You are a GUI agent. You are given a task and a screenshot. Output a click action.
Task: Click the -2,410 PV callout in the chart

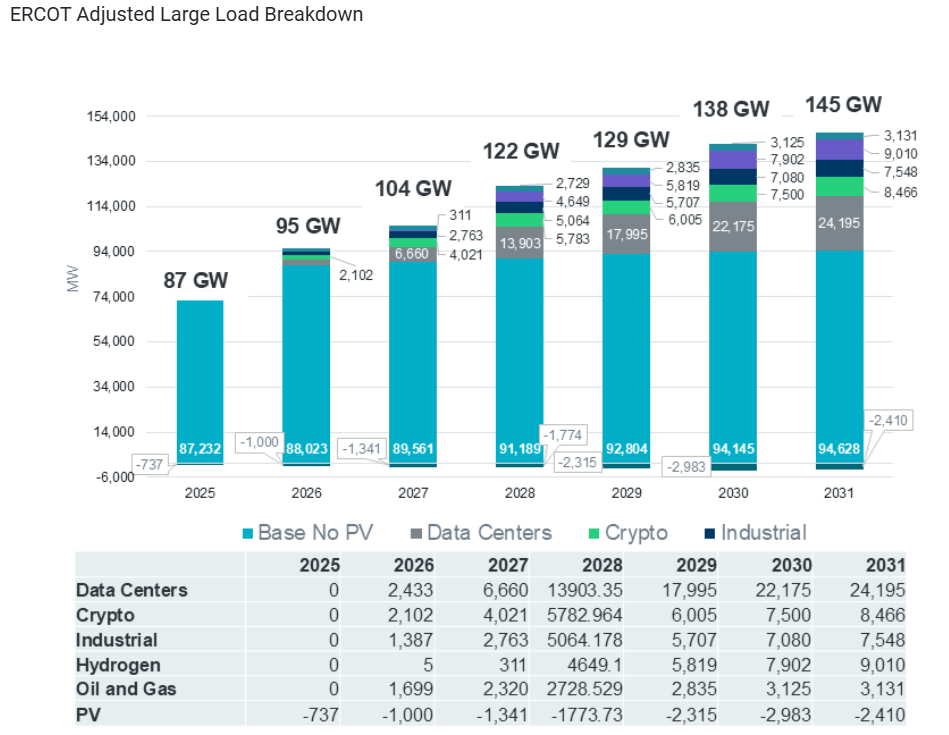pos(888,420)
